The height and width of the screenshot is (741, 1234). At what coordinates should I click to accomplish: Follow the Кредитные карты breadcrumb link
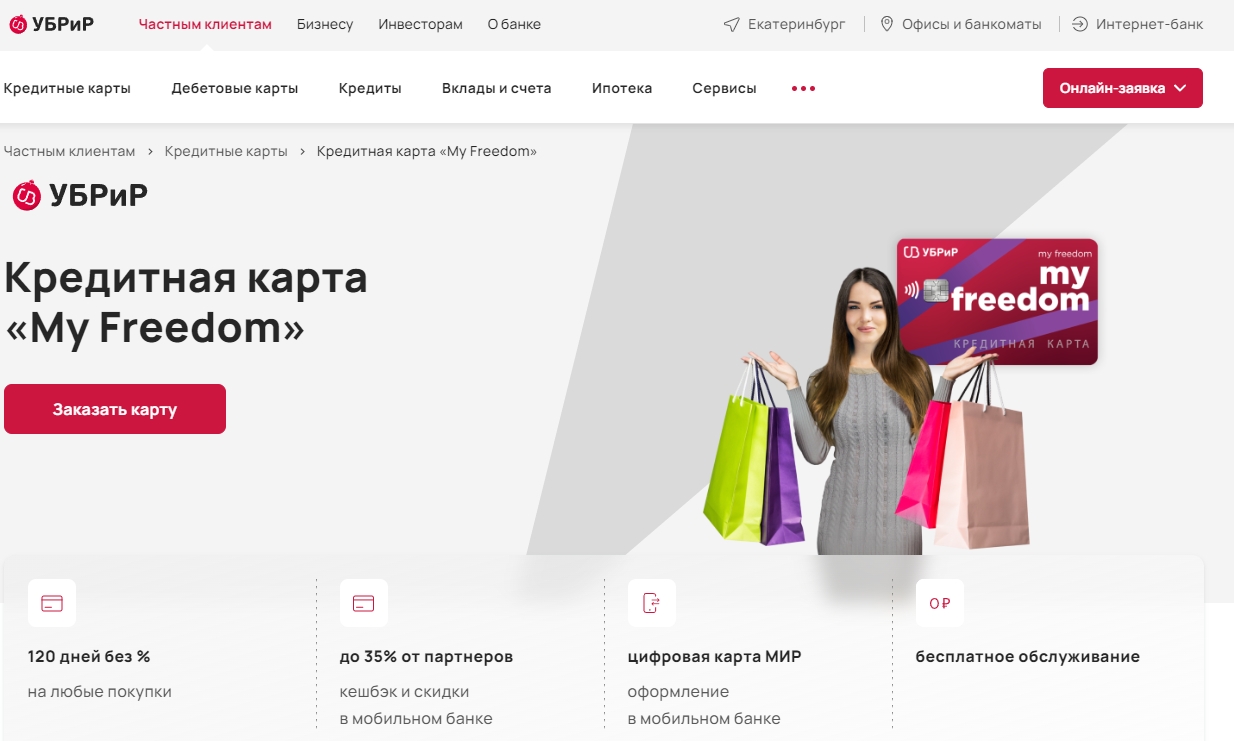coord(226,151)
